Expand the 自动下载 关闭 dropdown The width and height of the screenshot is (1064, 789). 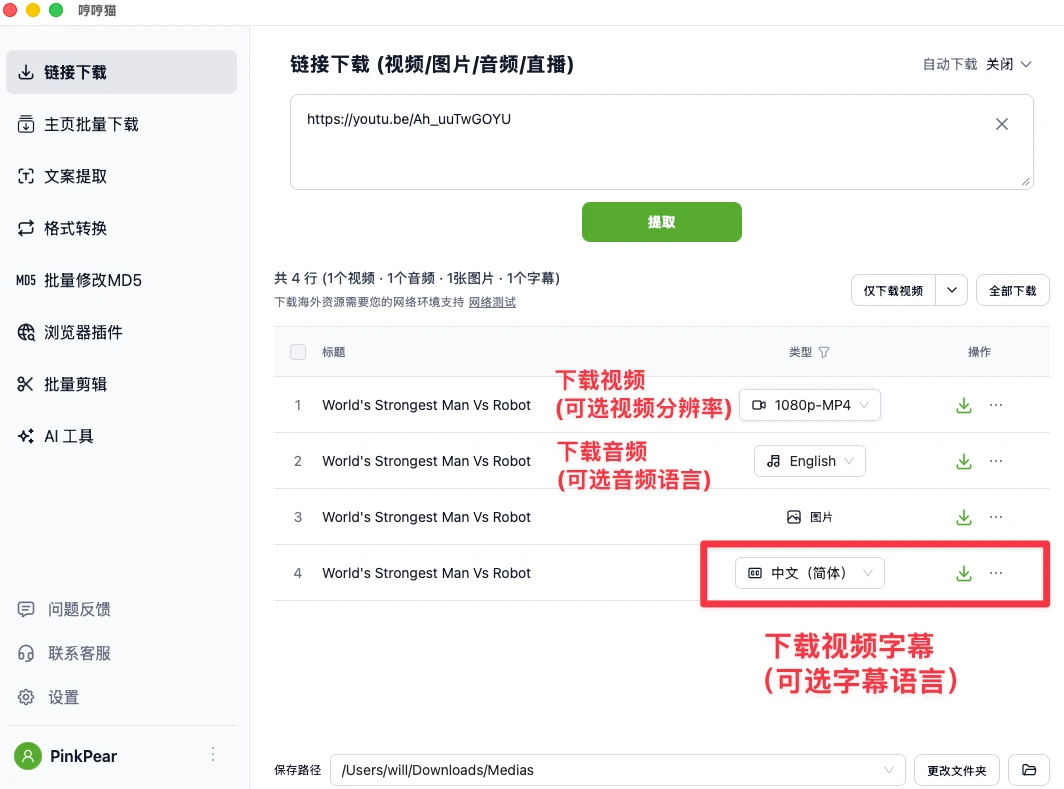click(1010, 64)
